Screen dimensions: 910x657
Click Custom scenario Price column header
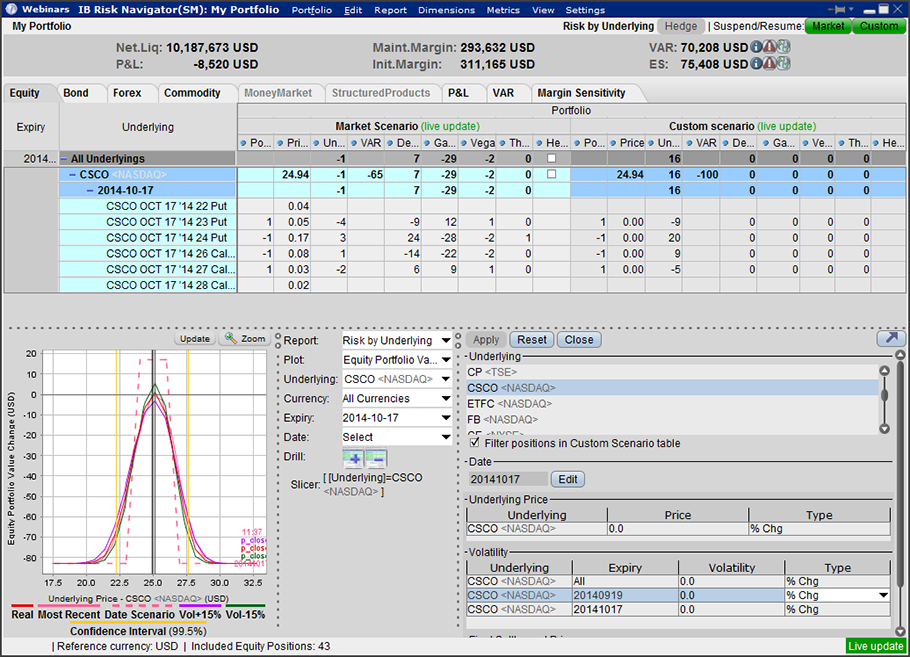626,143
